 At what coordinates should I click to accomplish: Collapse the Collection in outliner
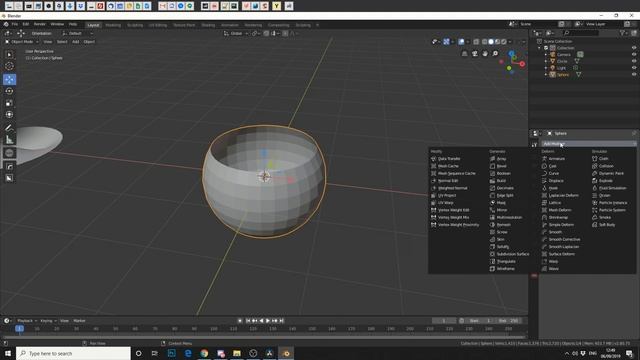[x=540, y=48]
